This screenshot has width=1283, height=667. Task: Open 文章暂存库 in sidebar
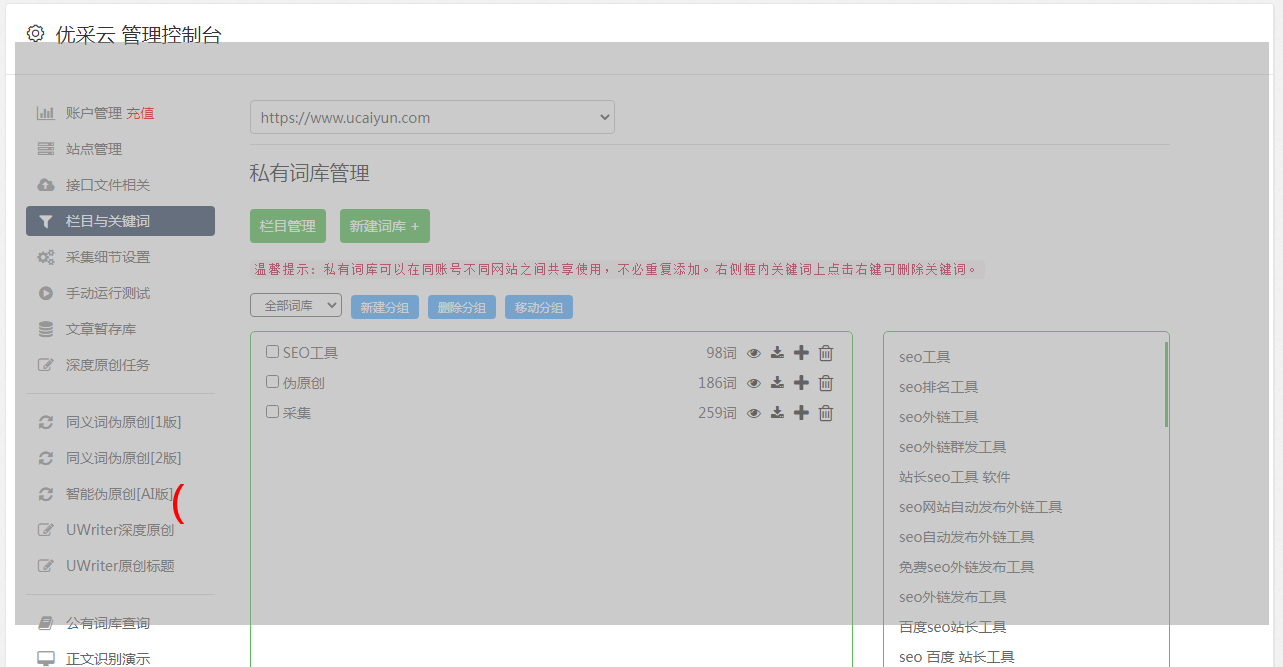(101, 329)
